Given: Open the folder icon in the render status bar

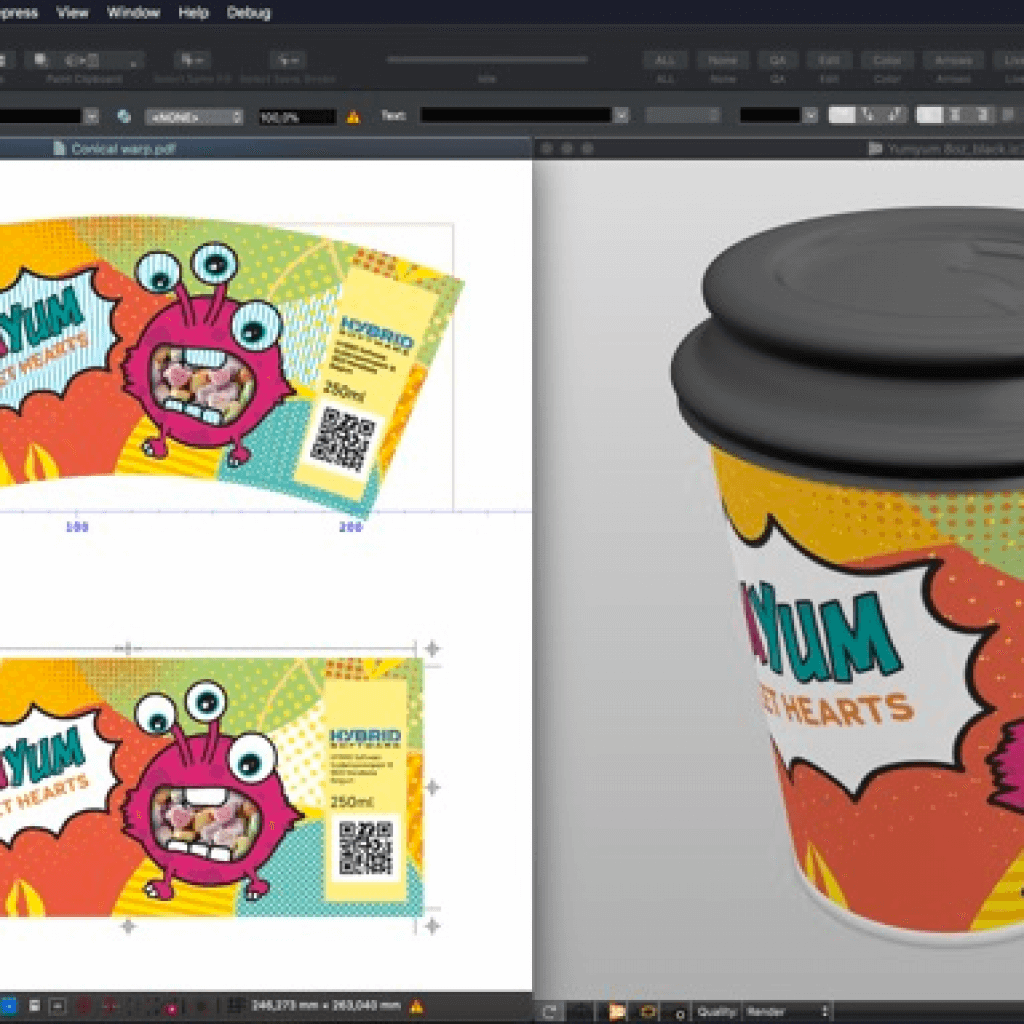Looking at the screenshot, I should [x=618, y=1011].
